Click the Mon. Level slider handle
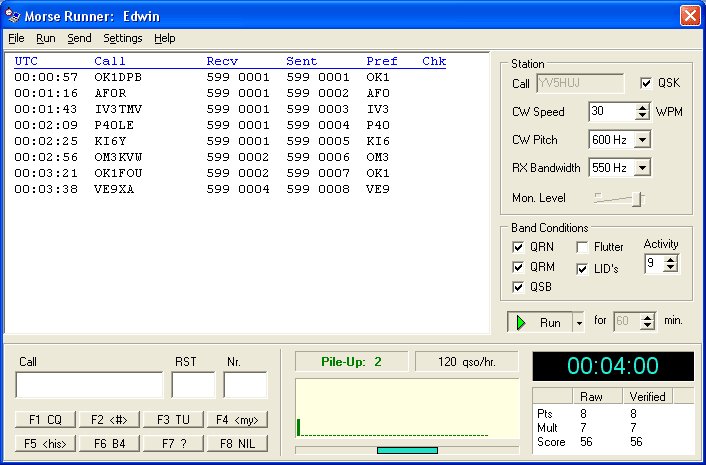The image size is (706, 465). (x=636, y=199)
